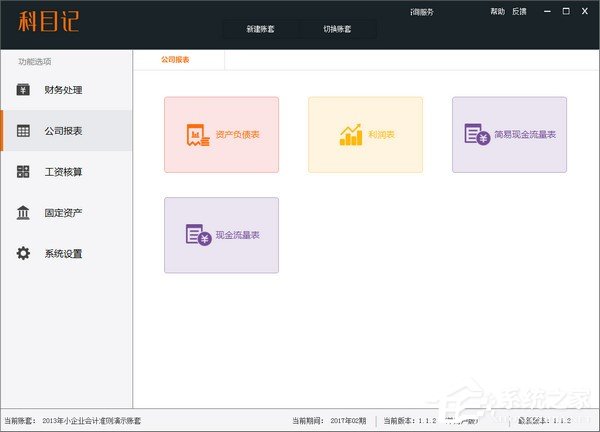Viewport: 600px width, 432px height.
Task: Close the 科目记 window
Action: pos(585,11)
